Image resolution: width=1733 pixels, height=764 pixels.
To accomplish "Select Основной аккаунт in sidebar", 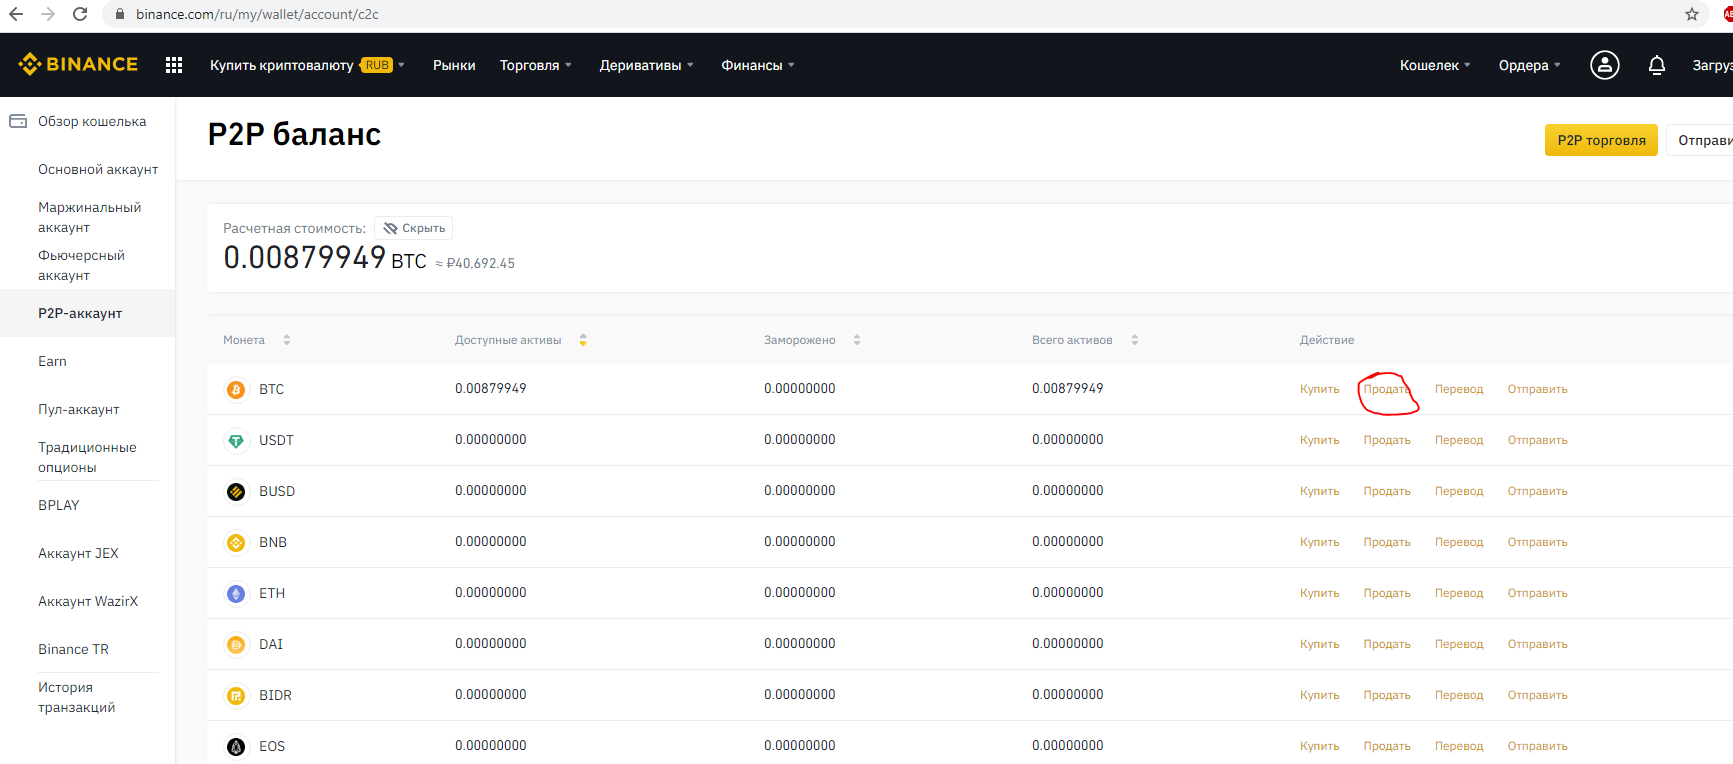I will pos(98,169).
